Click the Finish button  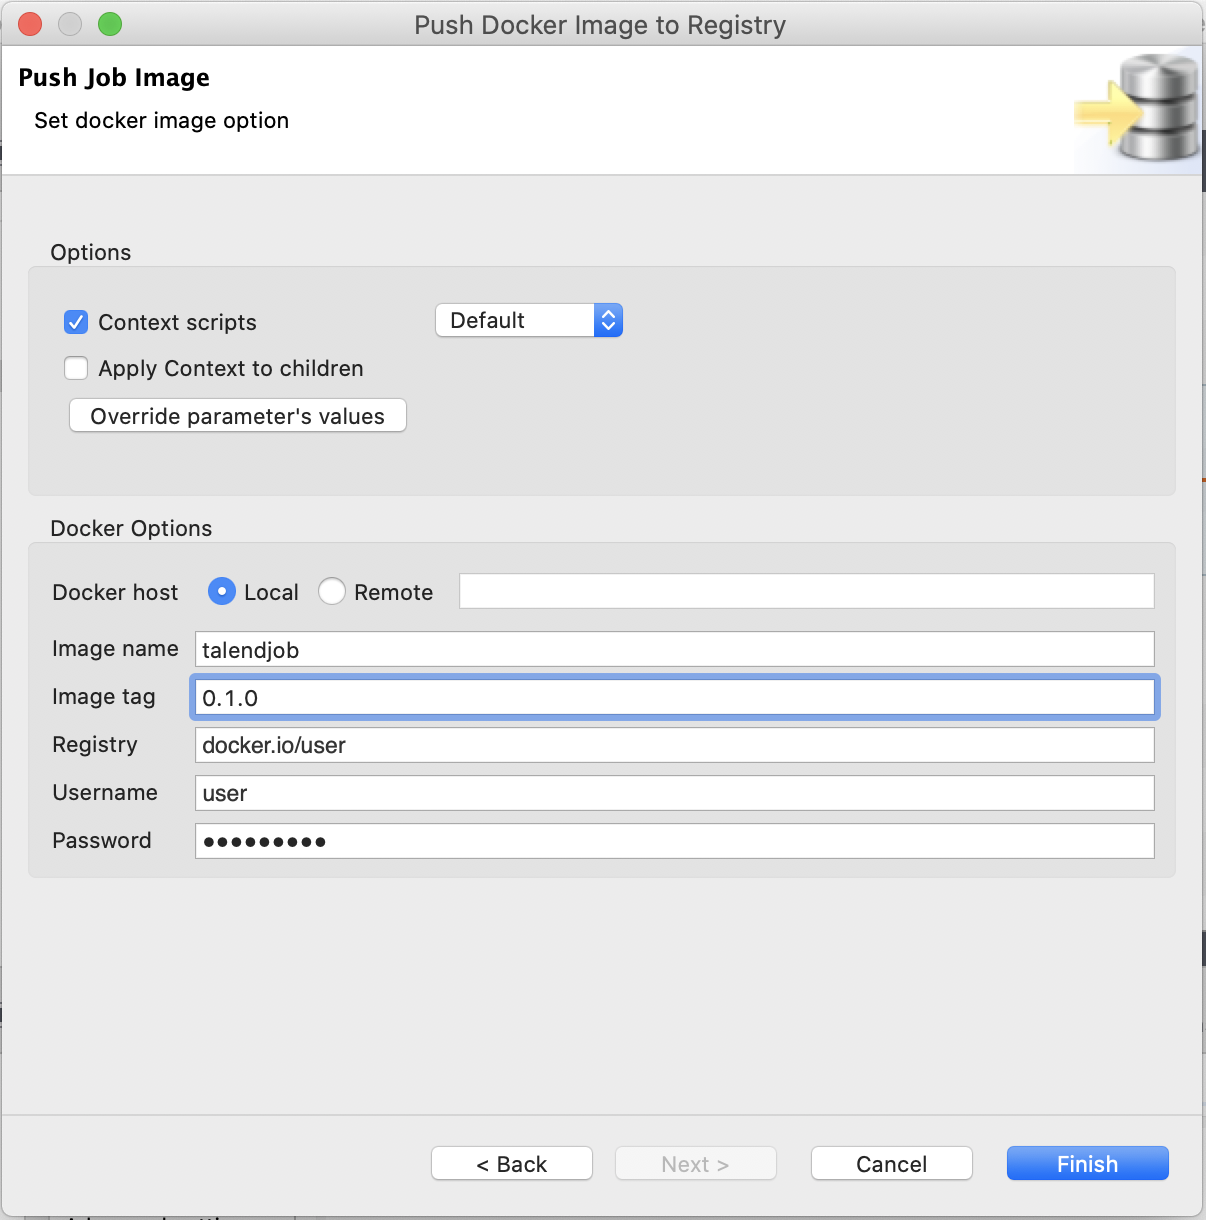(x=1087, y=1163)
